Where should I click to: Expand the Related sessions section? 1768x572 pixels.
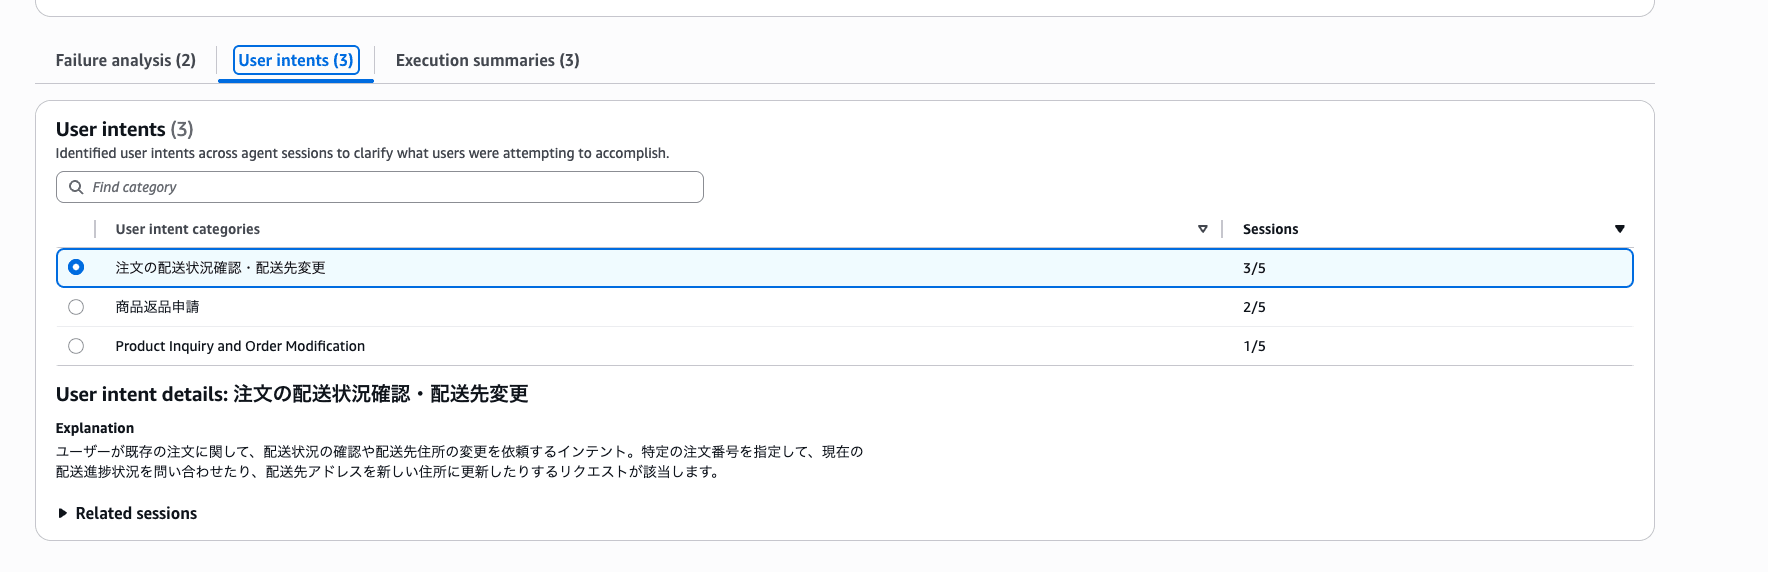click(127, 513)
